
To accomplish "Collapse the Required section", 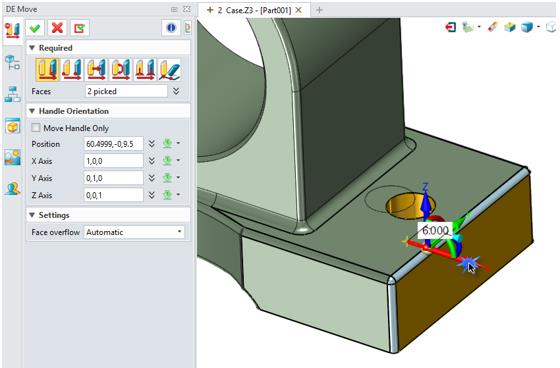I will (32, 48).
